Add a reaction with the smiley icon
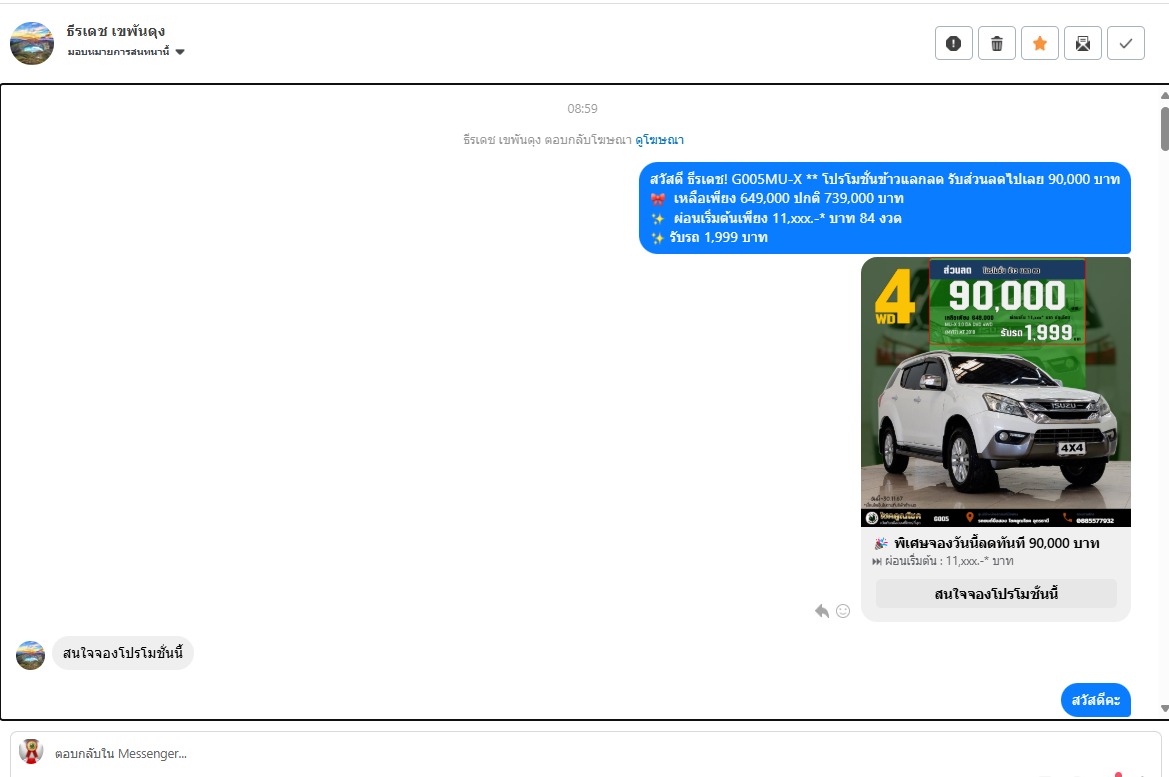The image size is (1169, 777). pyautogui.click(x=843, y=611)
